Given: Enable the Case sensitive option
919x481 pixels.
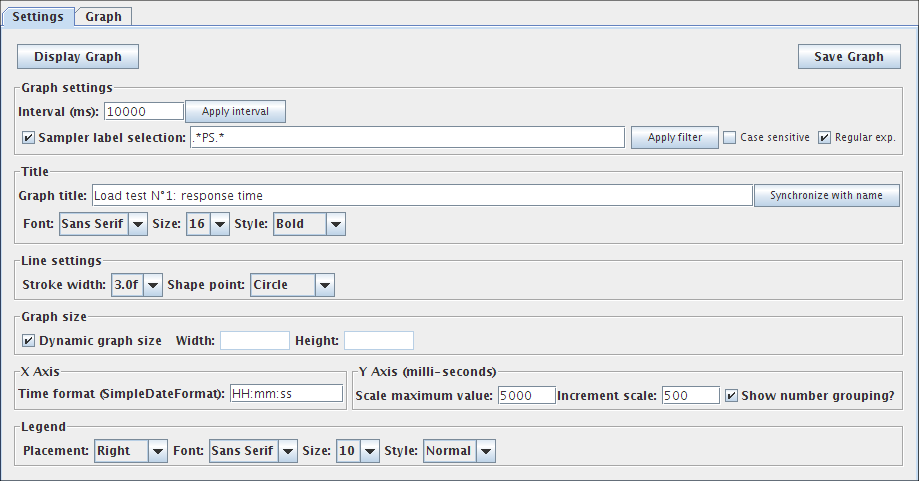Looking at the screenshot, I should (x=730, y=137).
